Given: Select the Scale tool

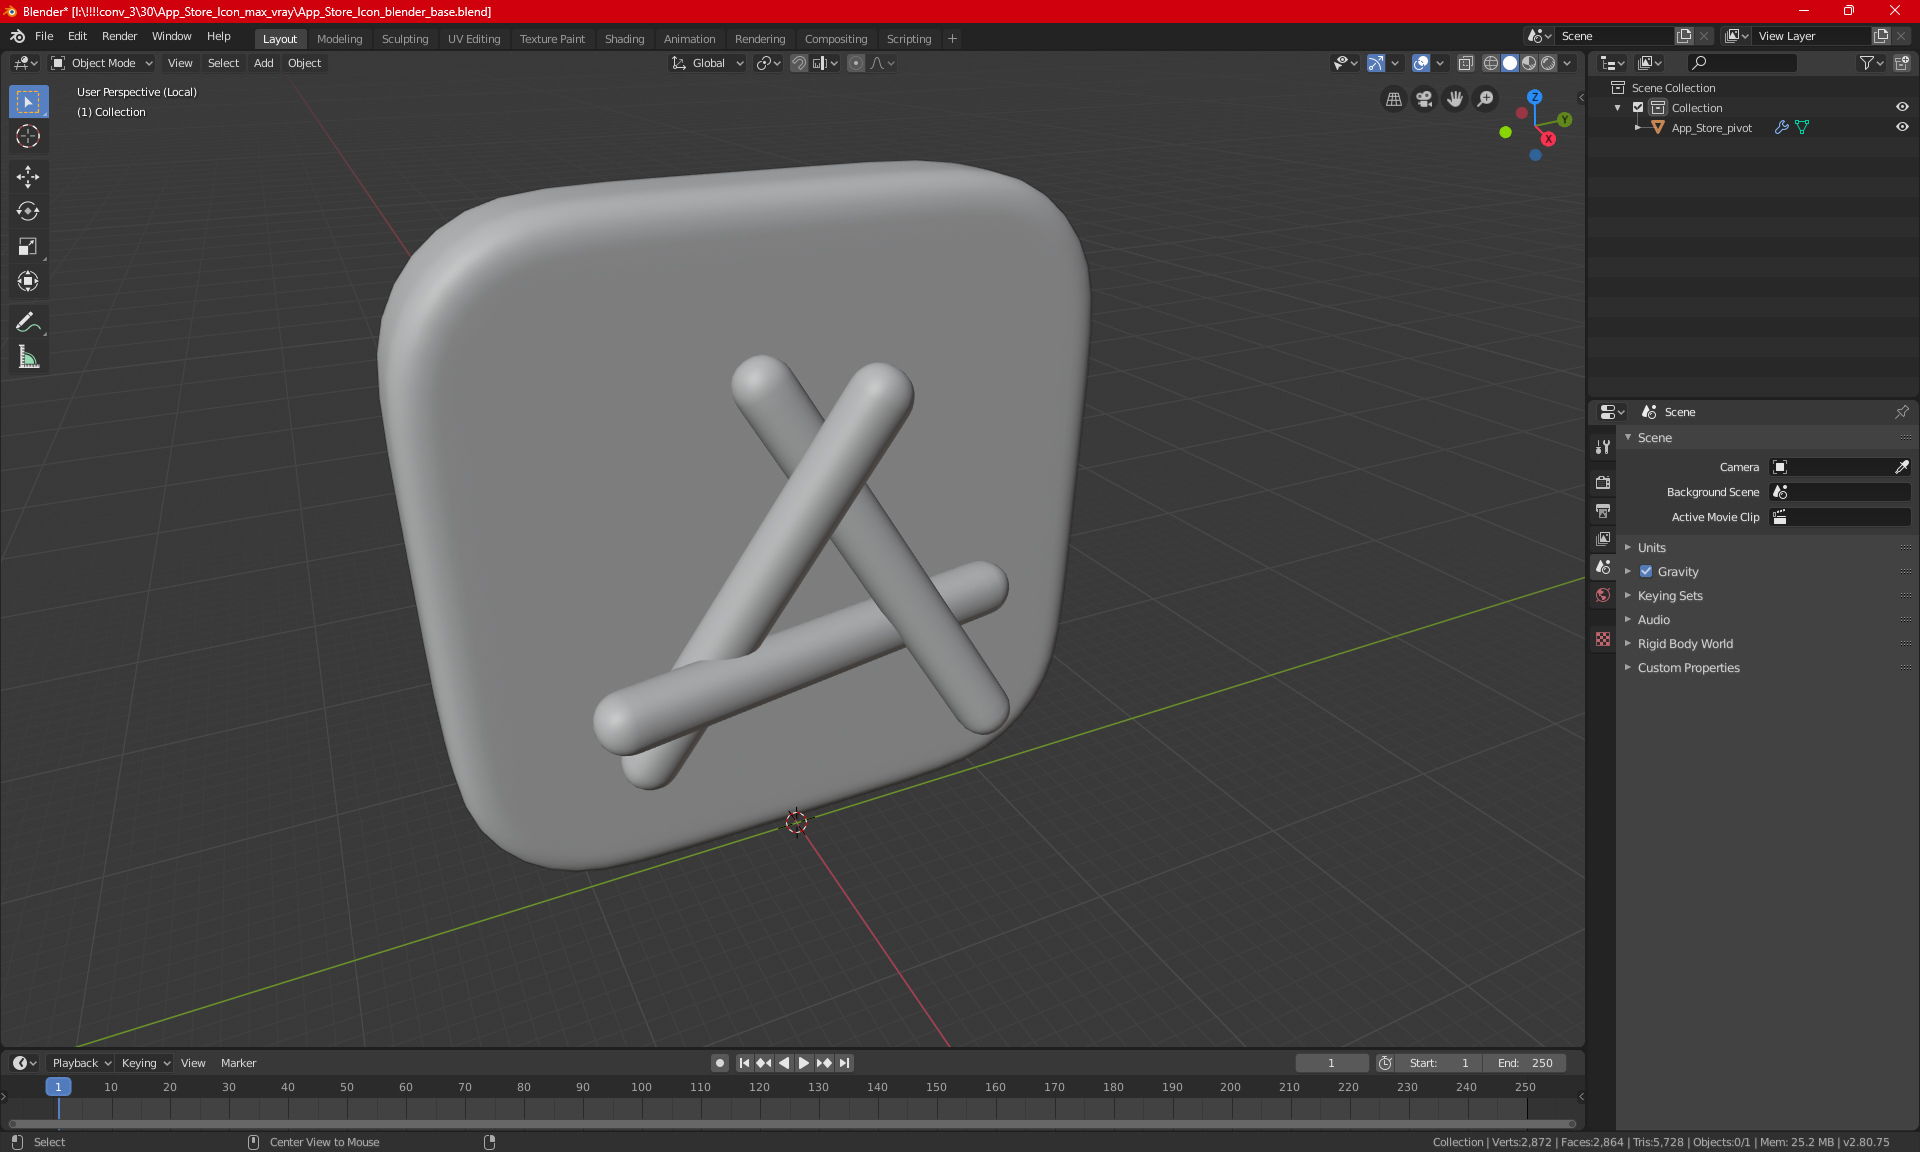Looking at the screenshot, I should click(x=28, y=246).
